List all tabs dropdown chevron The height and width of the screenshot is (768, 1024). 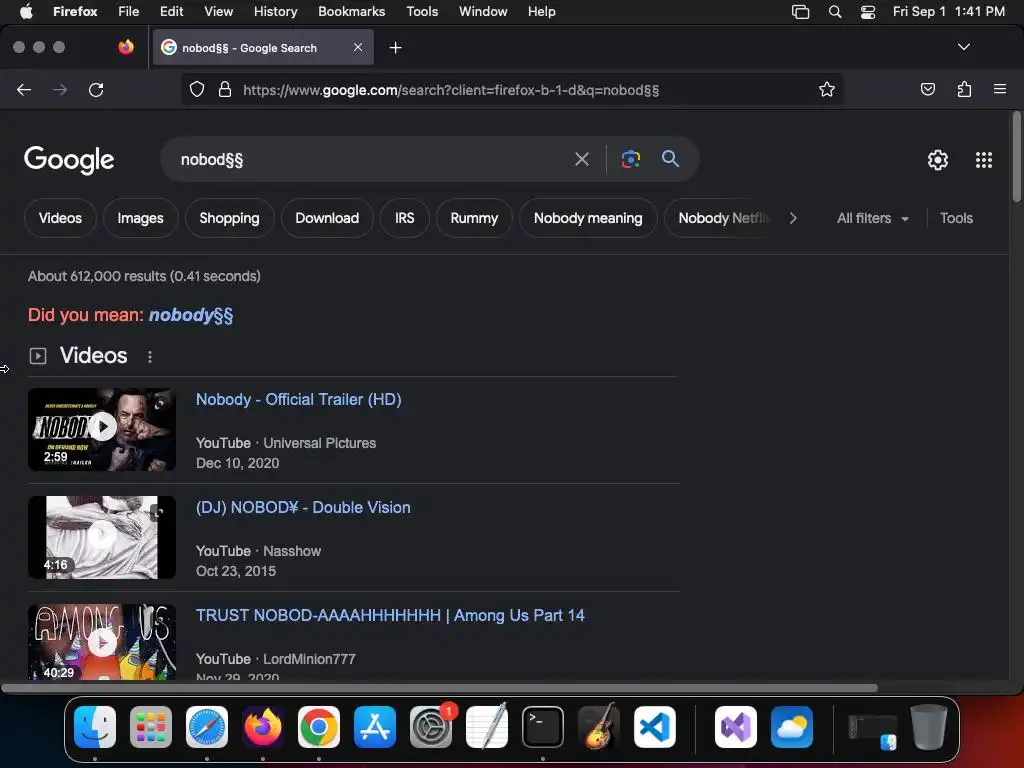coord(963,47)
